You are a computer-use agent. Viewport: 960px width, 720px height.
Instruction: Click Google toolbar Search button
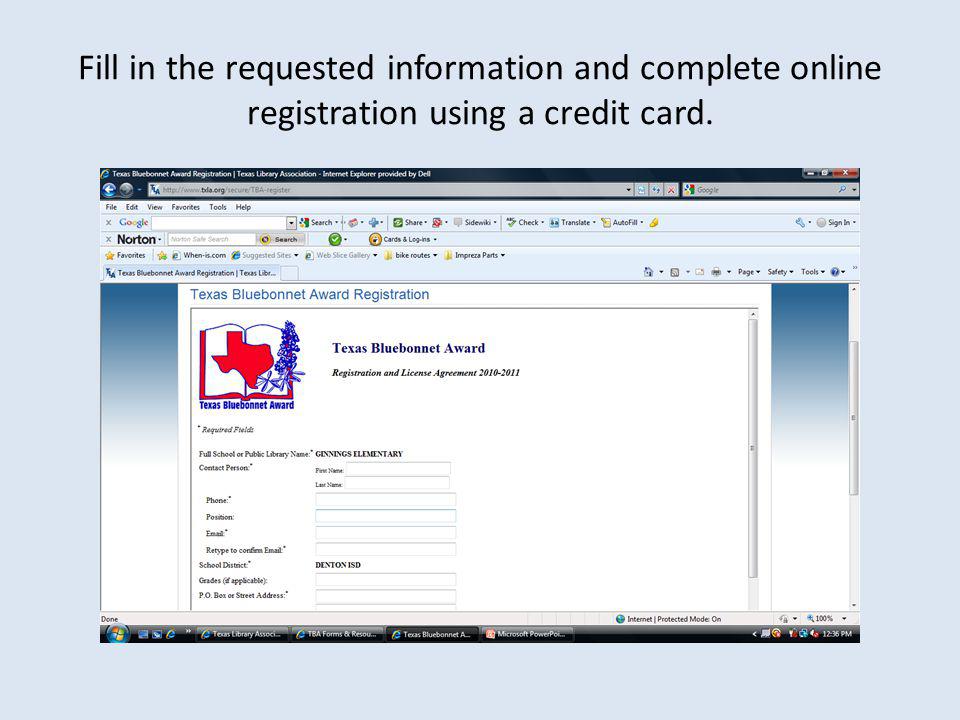(x=317, y=223)
